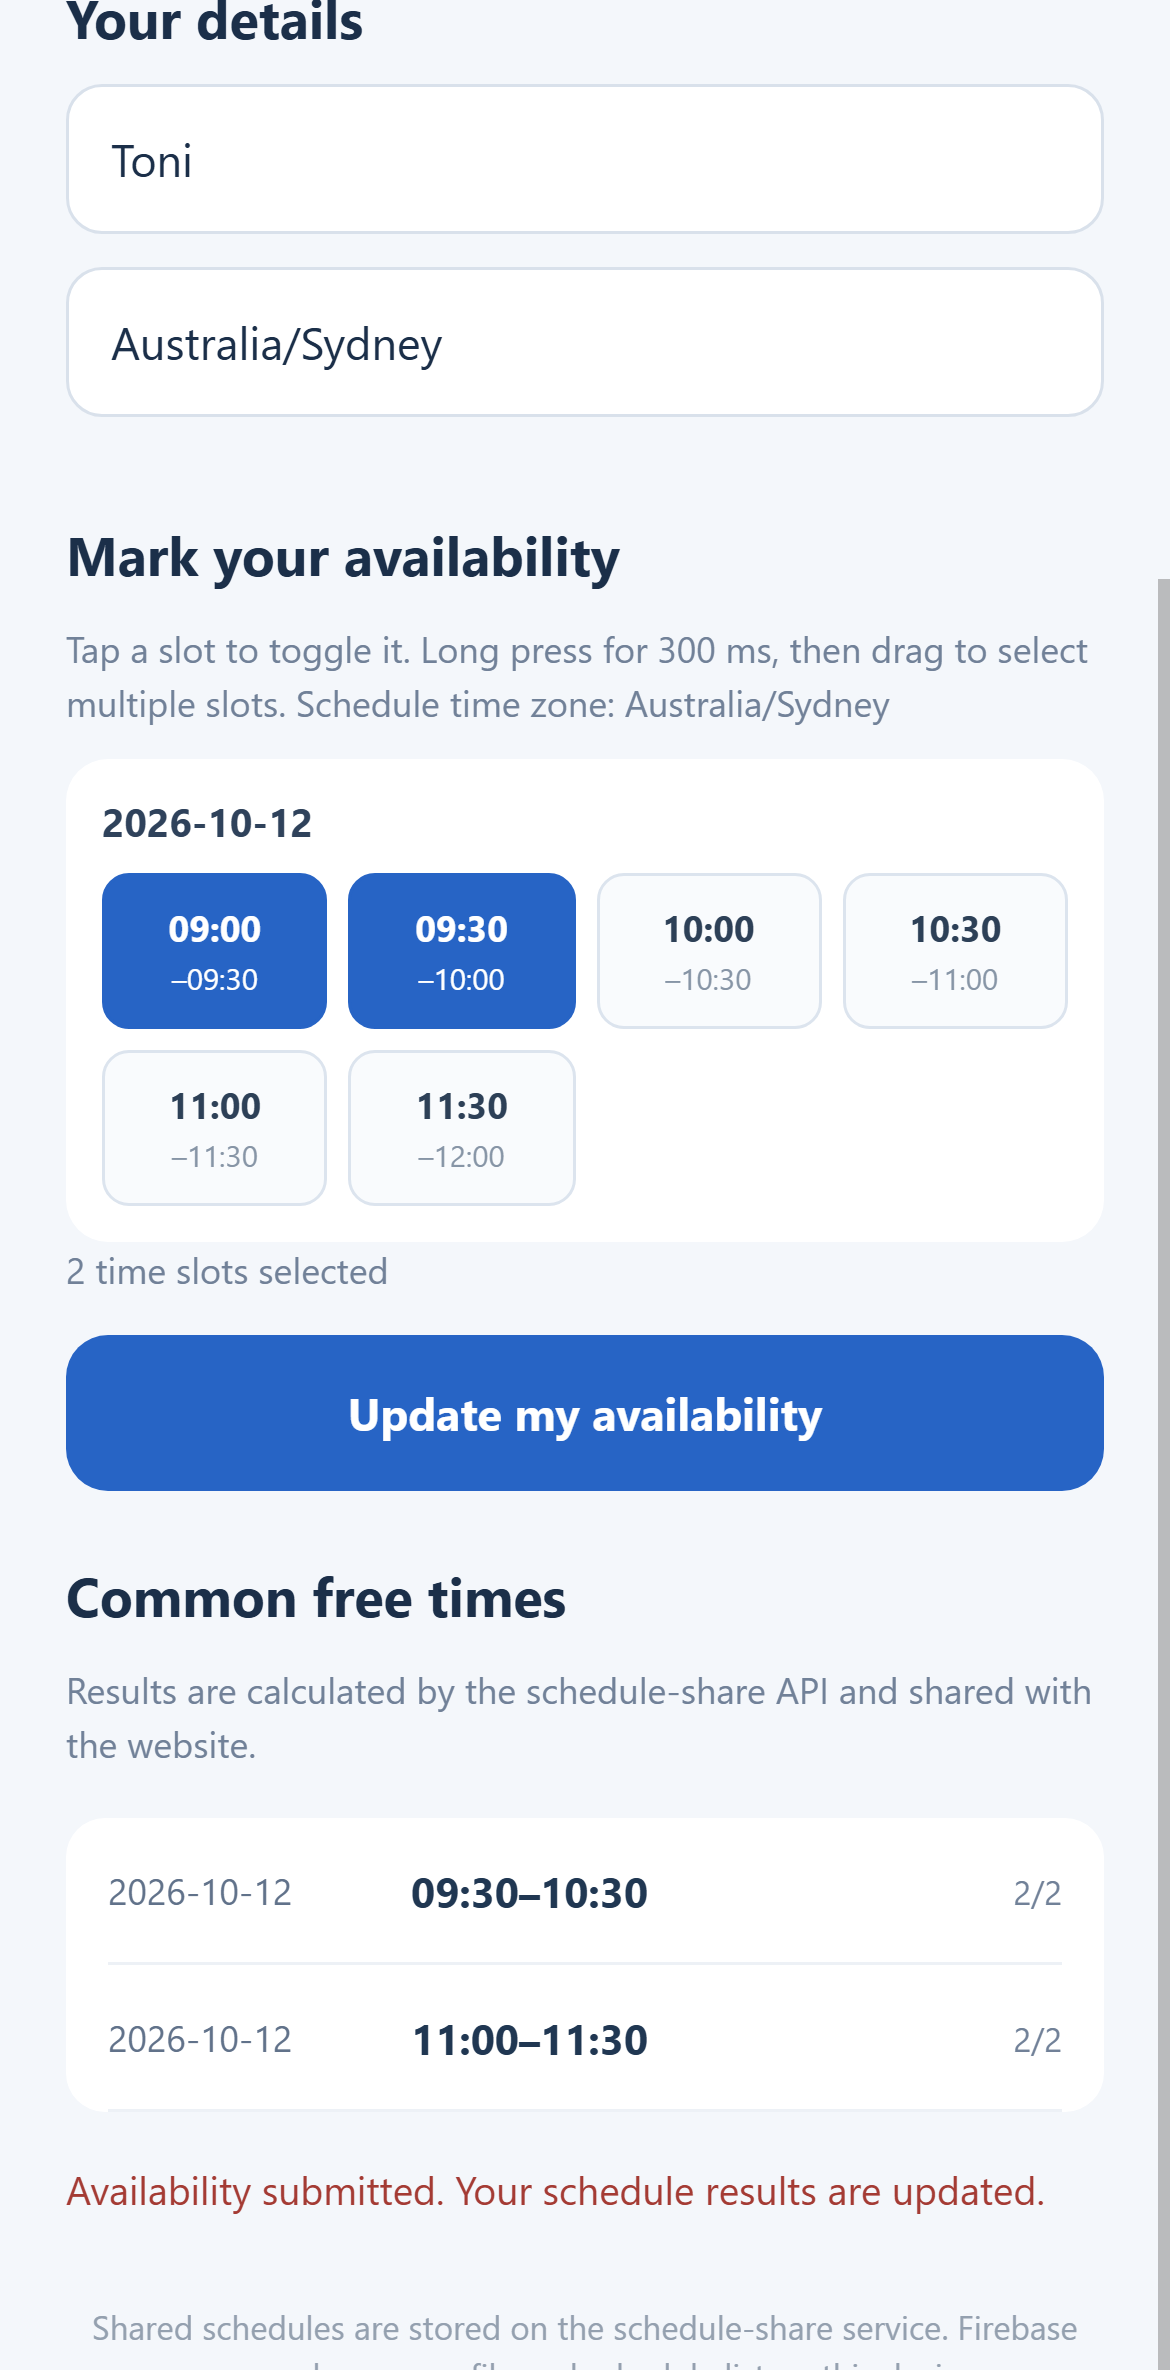Image resolution: width=1170 pixels, height=2370 pixels.
Task: Select the 10:00–10:30 time slot
Action: (709, 951)
